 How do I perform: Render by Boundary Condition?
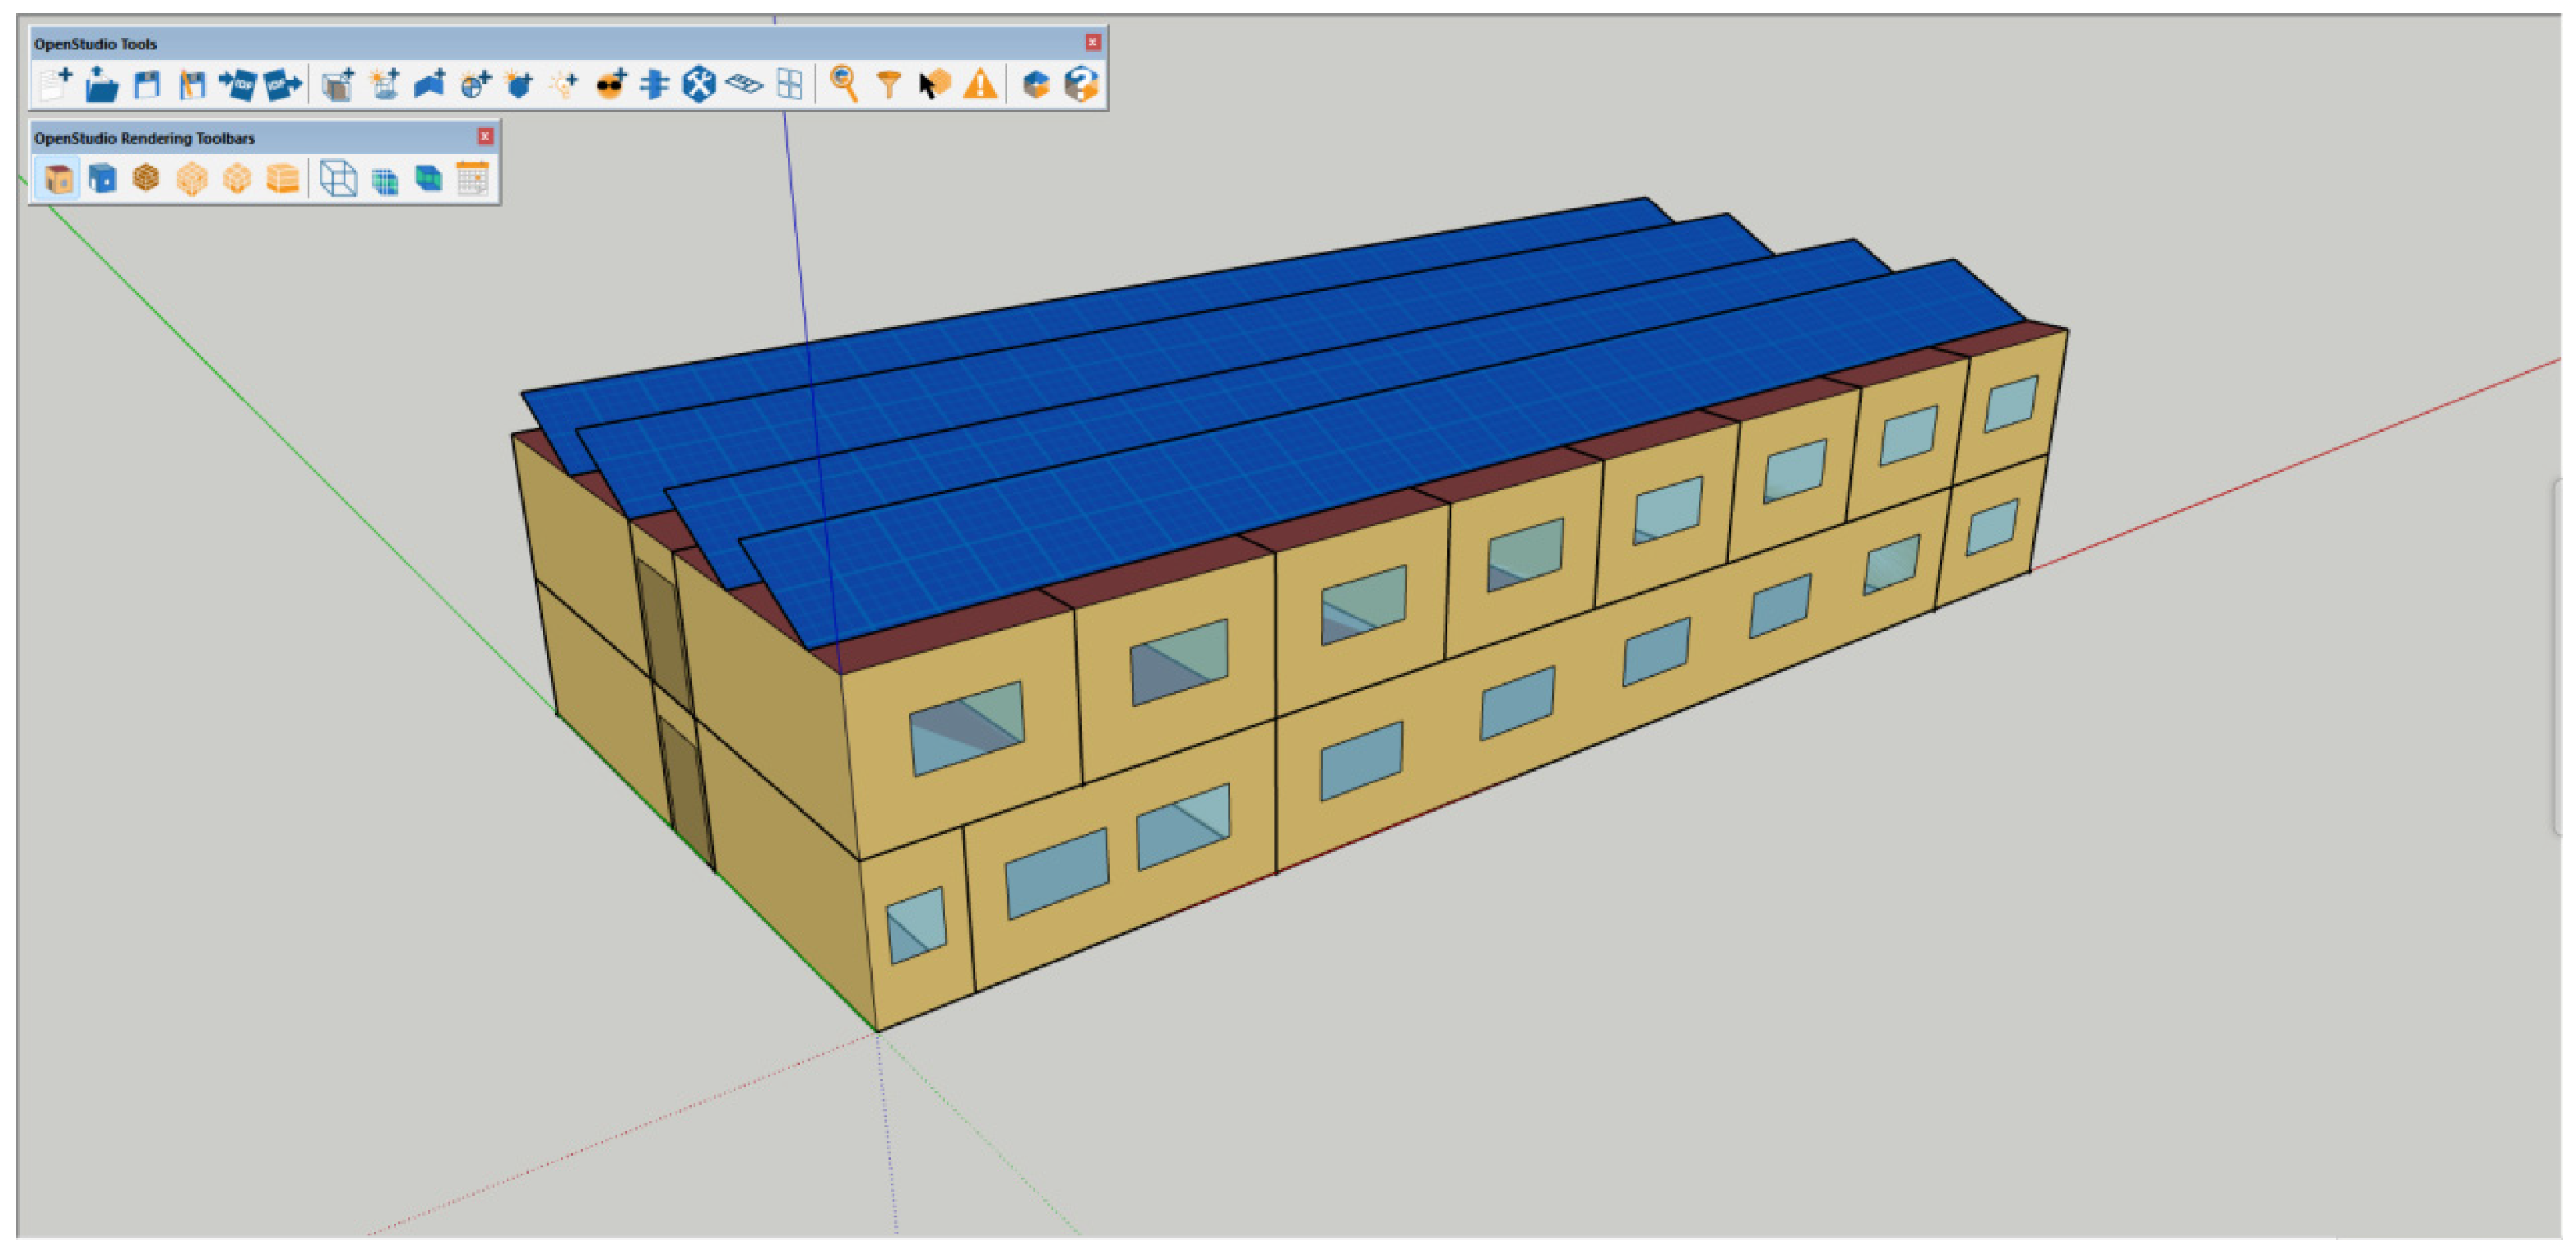coord(102,179)
